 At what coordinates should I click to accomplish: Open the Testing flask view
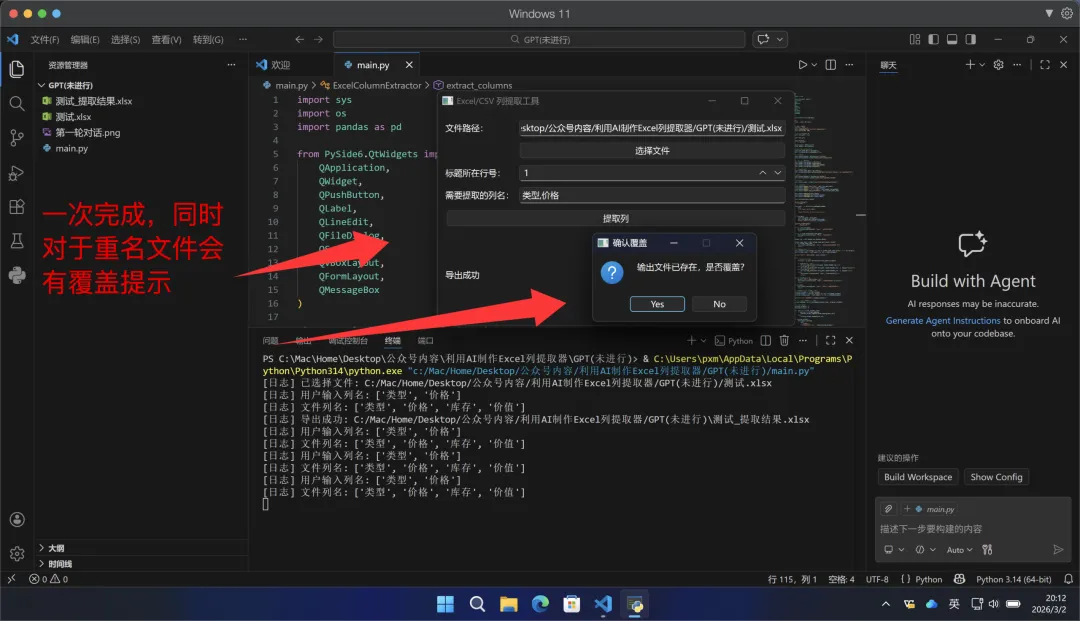pos(17,241)
